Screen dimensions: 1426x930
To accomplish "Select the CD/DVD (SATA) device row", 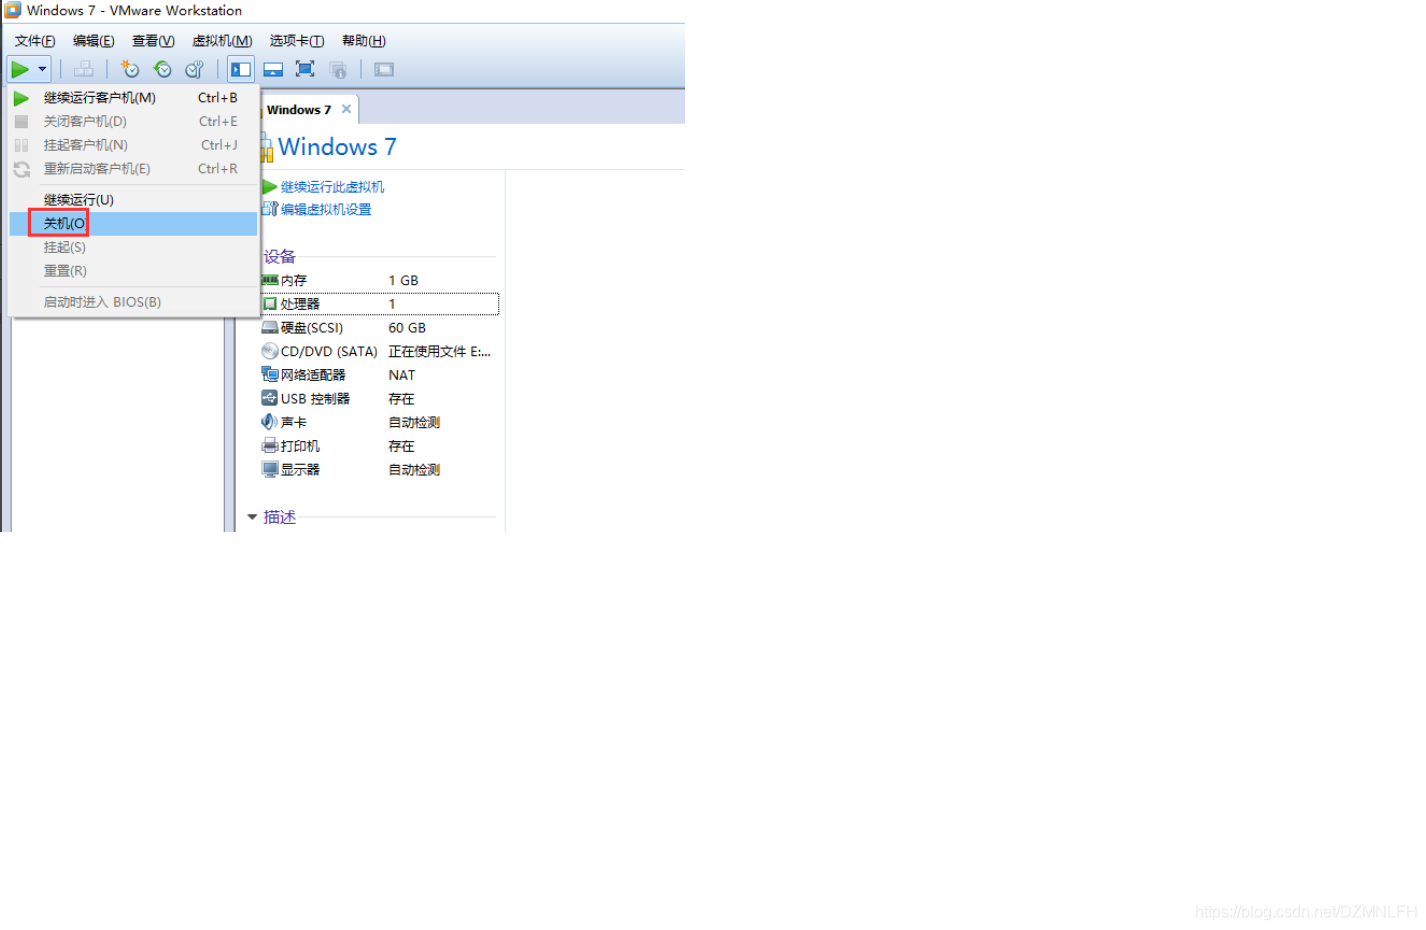I will point(379,351).
